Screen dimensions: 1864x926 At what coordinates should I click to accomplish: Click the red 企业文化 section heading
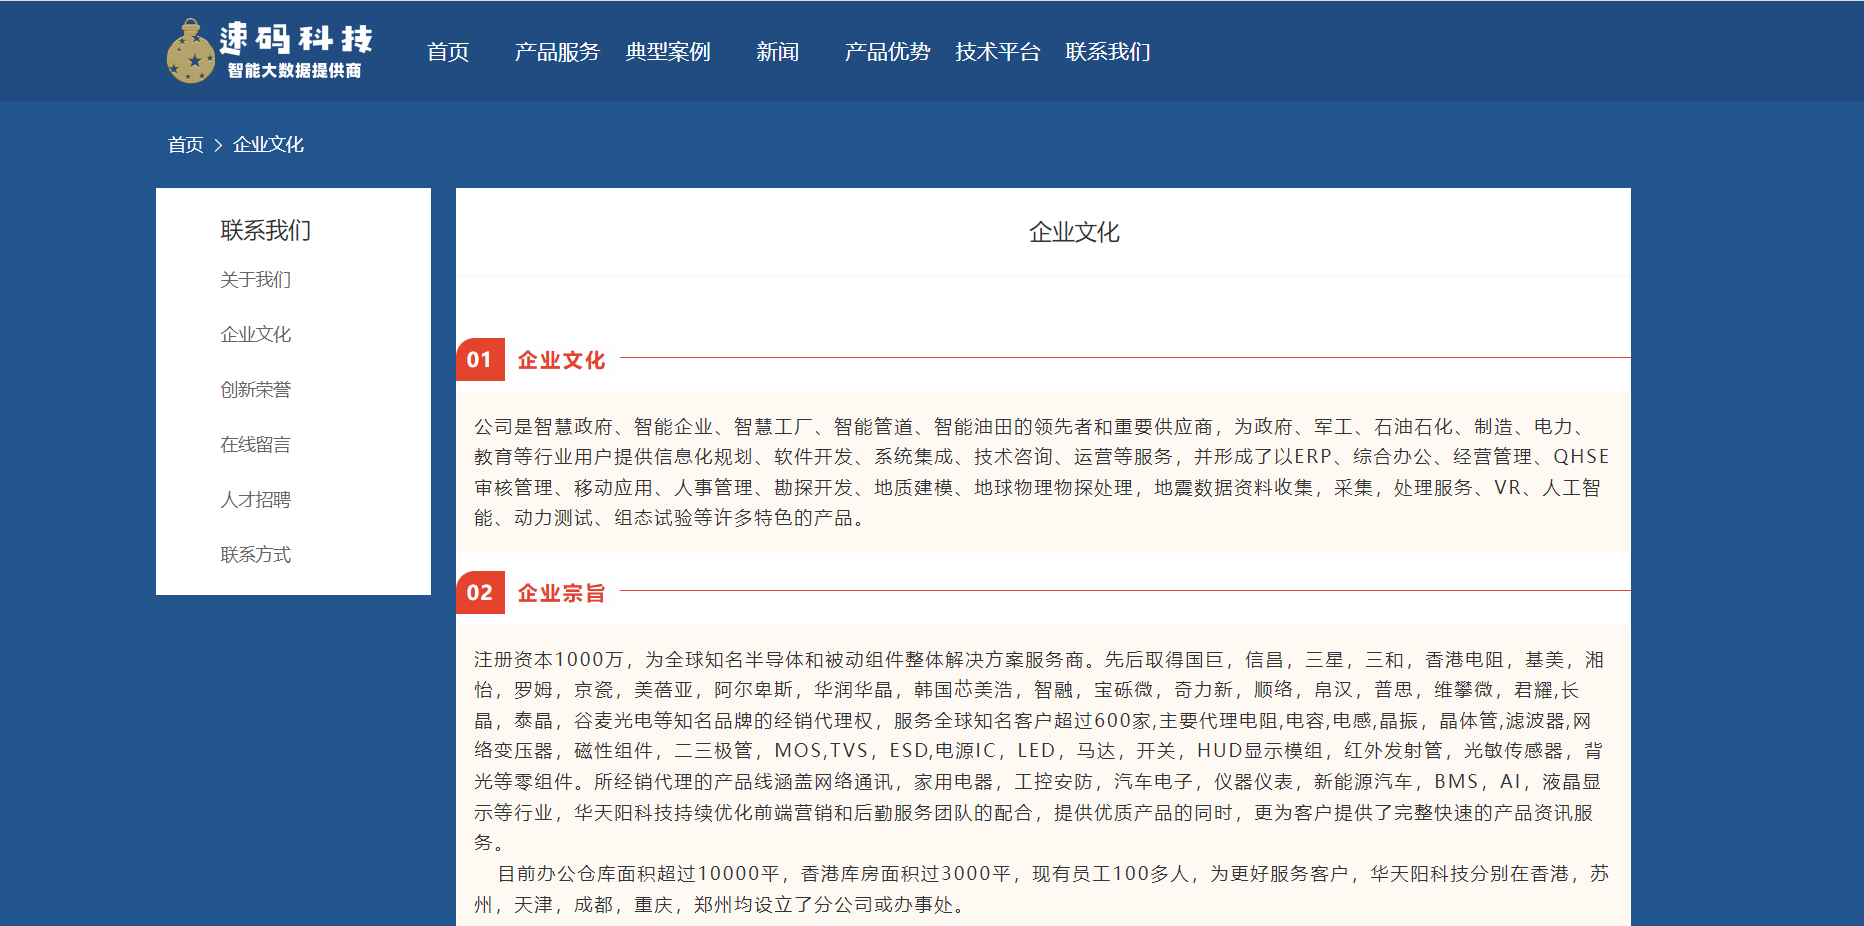[561, 360]
